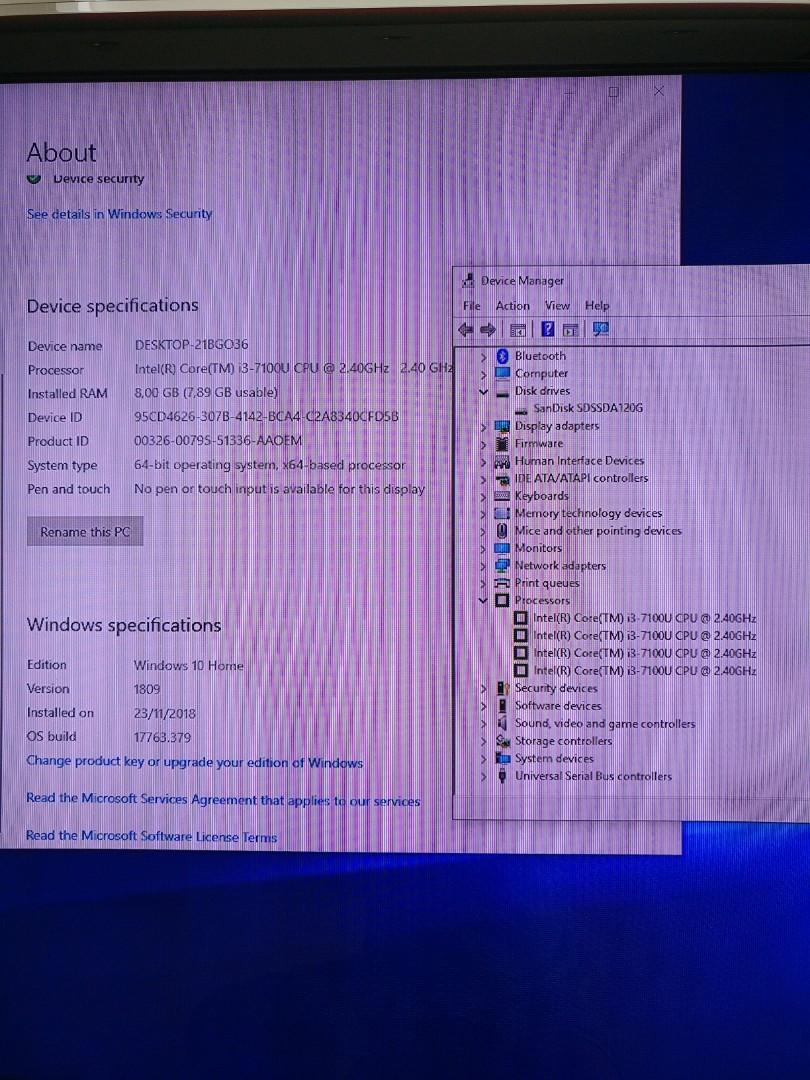Expand the System devices chevron

tap(484, 758)
